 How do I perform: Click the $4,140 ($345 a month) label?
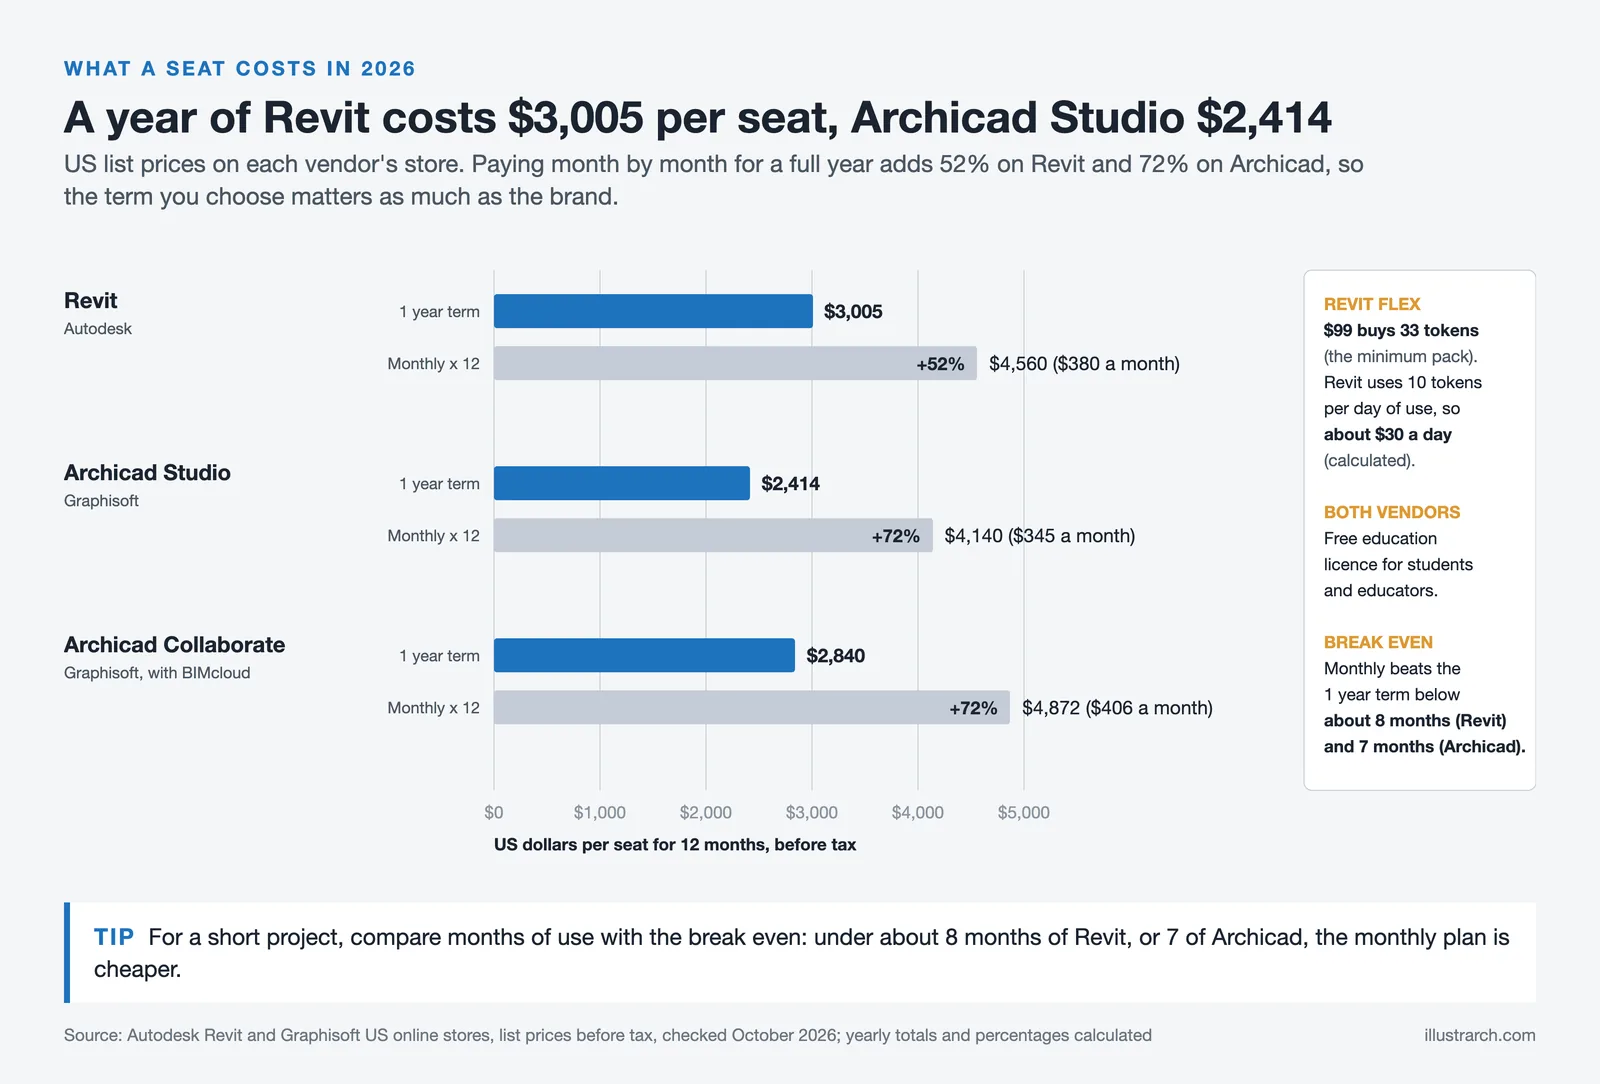(x=1039, y=535)
